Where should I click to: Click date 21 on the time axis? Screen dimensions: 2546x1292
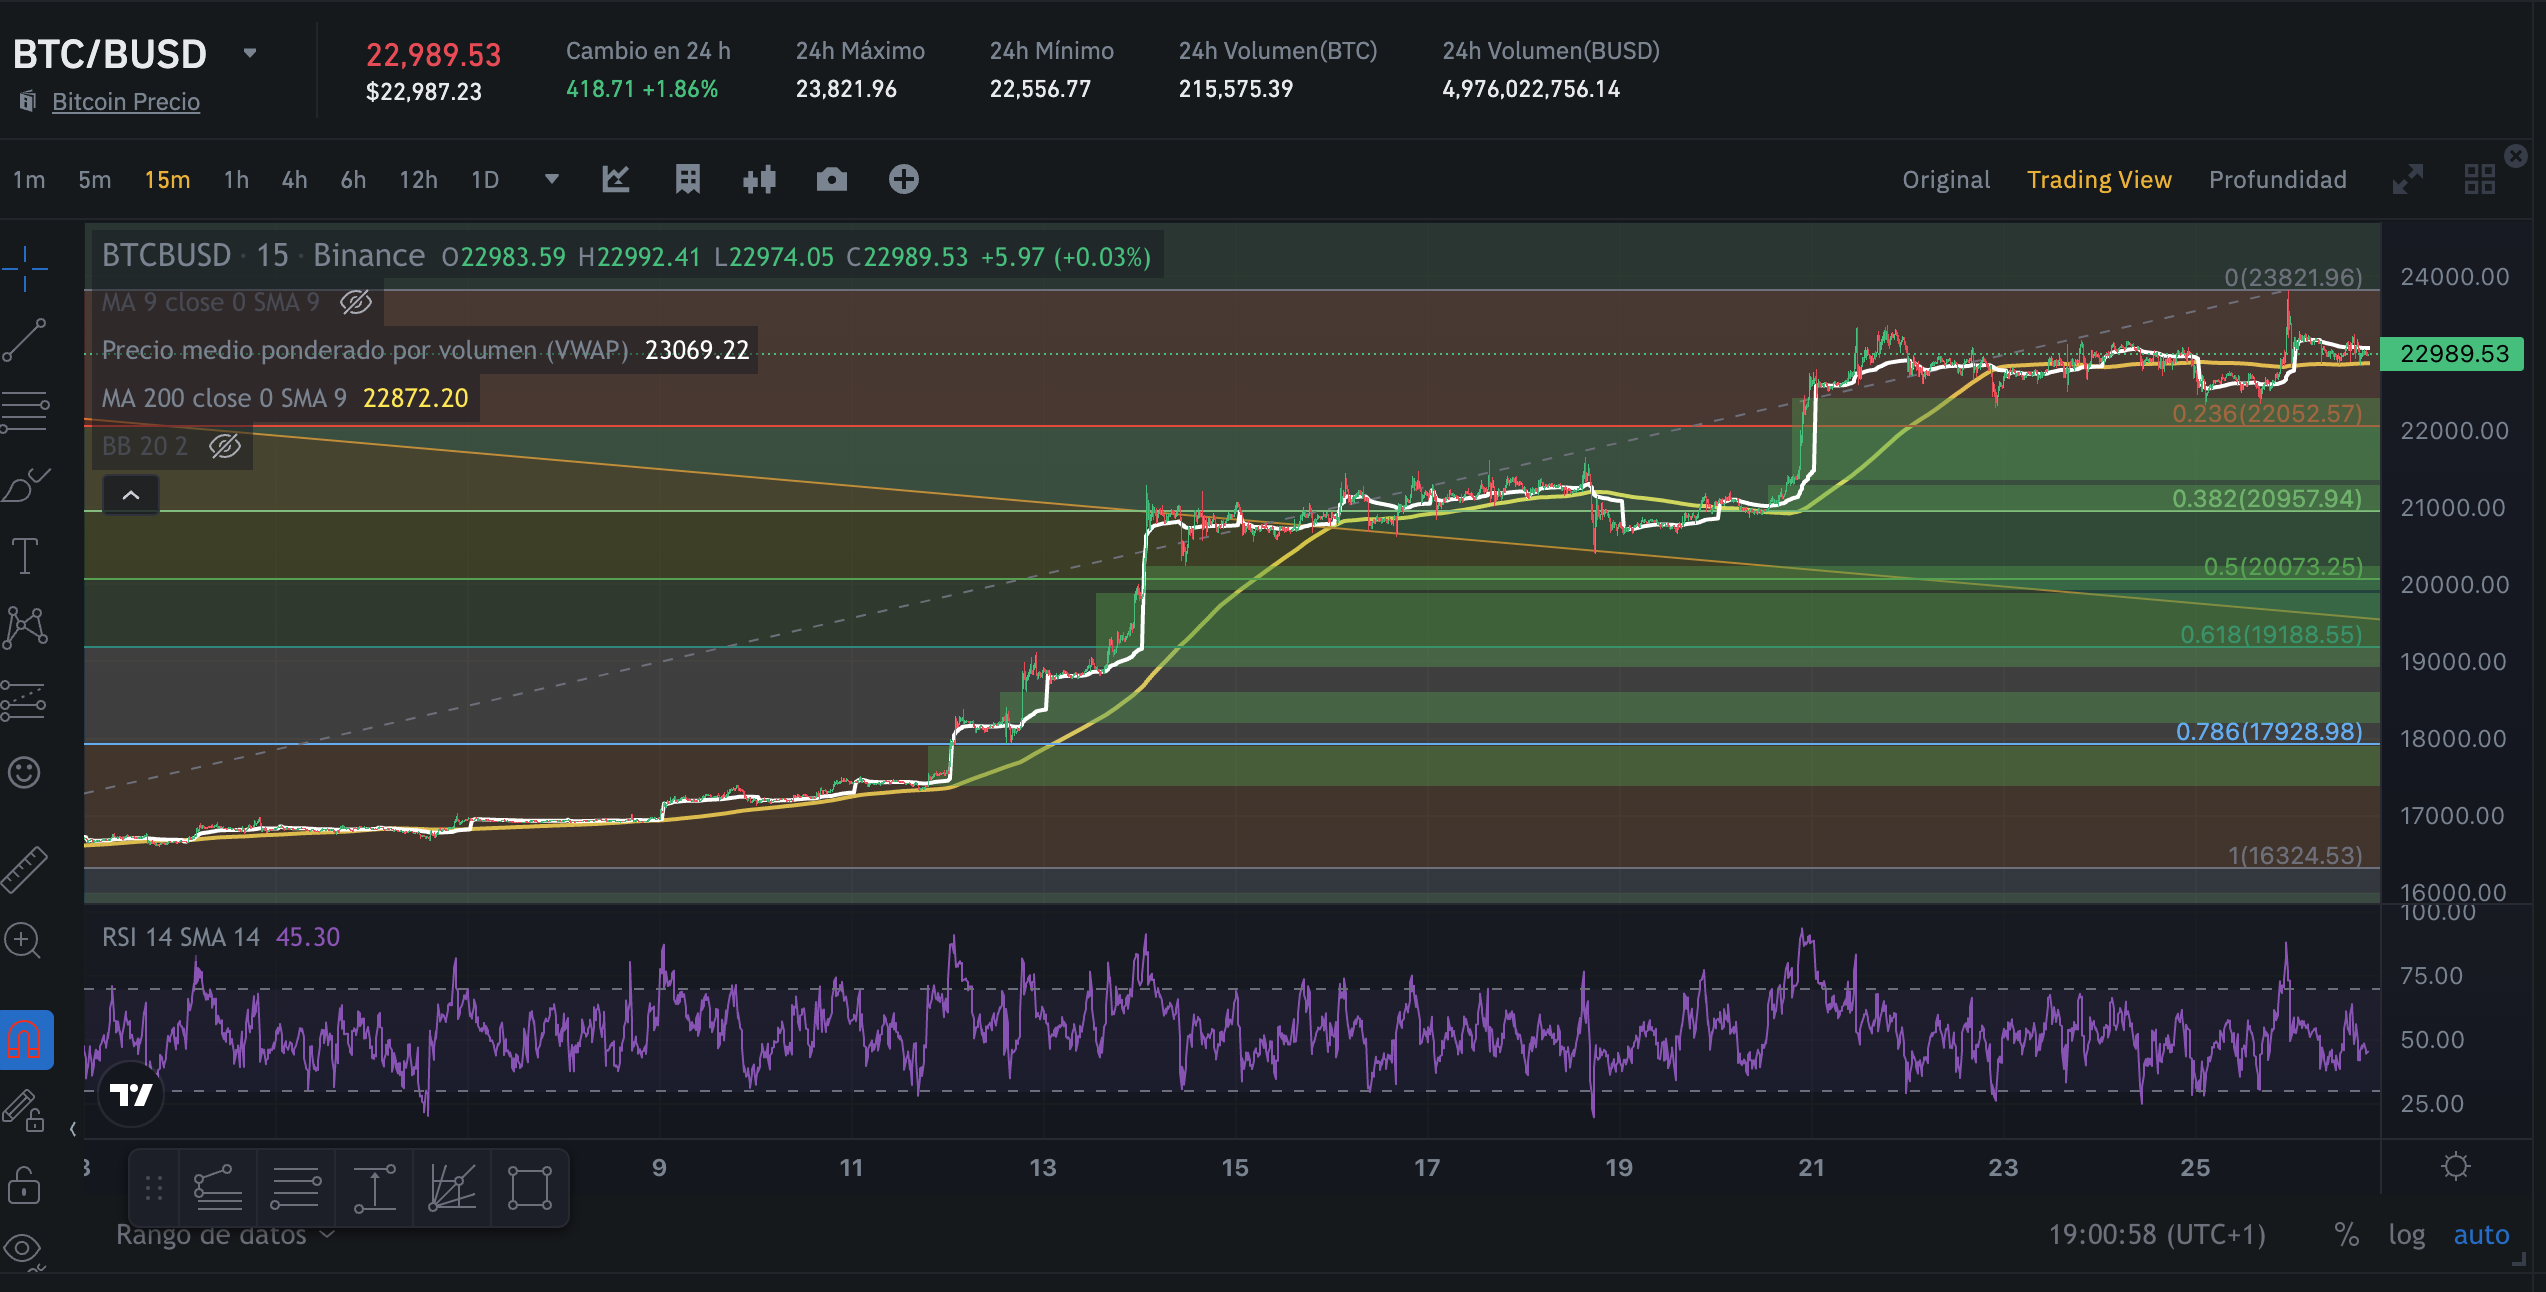tap(1811, 1167)
